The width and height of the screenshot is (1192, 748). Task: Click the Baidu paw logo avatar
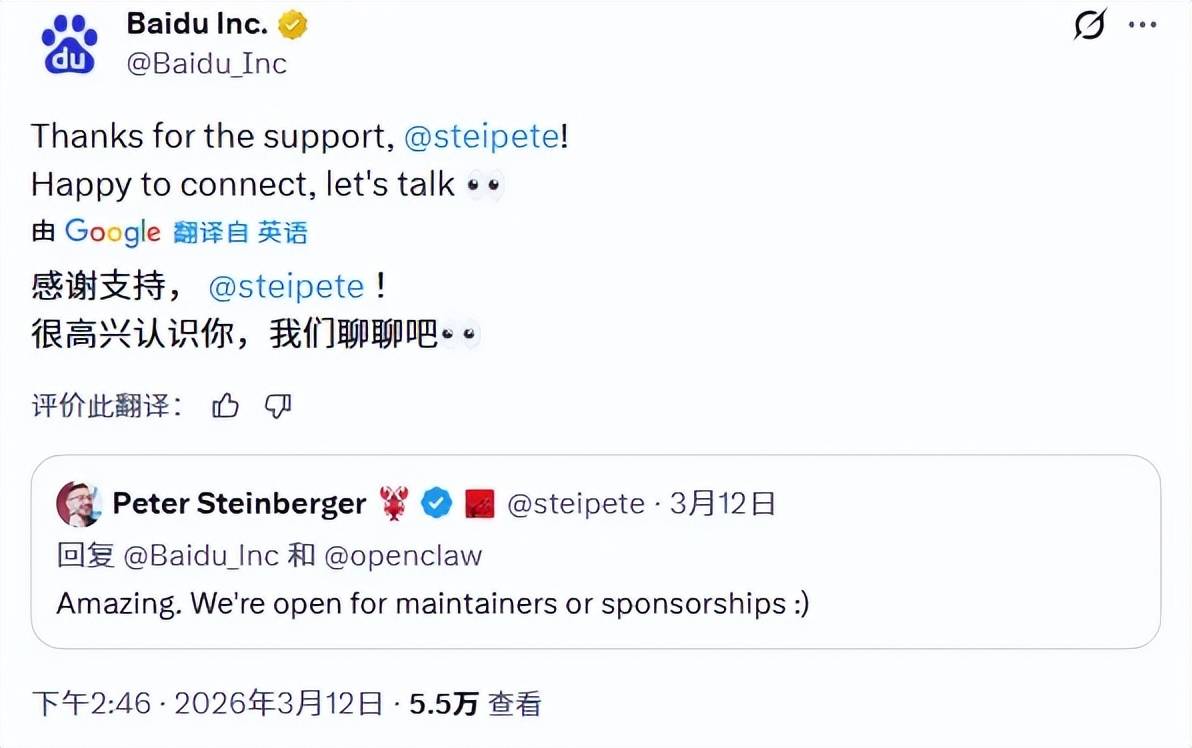[x=69, y=45]
